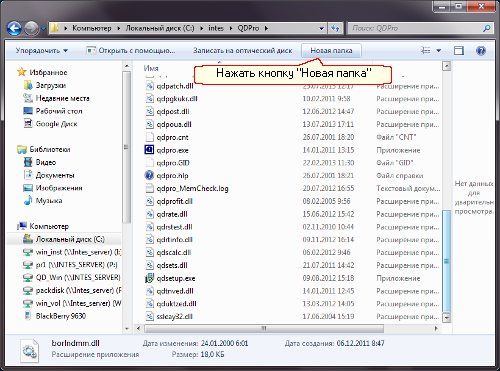Click the Избранное star icon
500x371 pixels.
tap(22, 72)
